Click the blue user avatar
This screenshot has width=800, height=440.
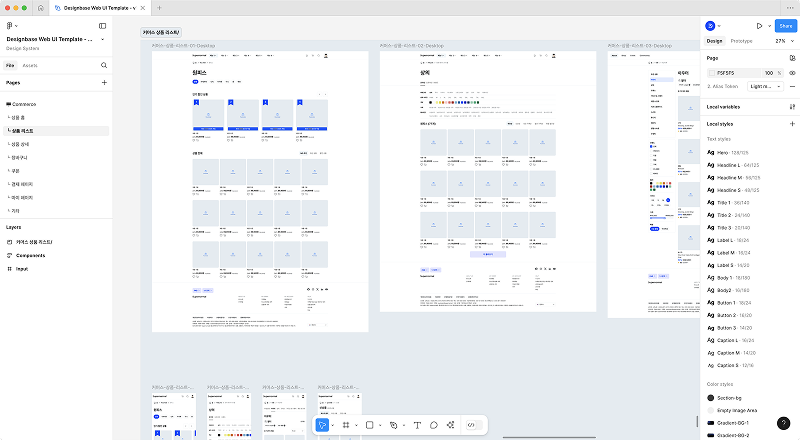coord(710,26)
